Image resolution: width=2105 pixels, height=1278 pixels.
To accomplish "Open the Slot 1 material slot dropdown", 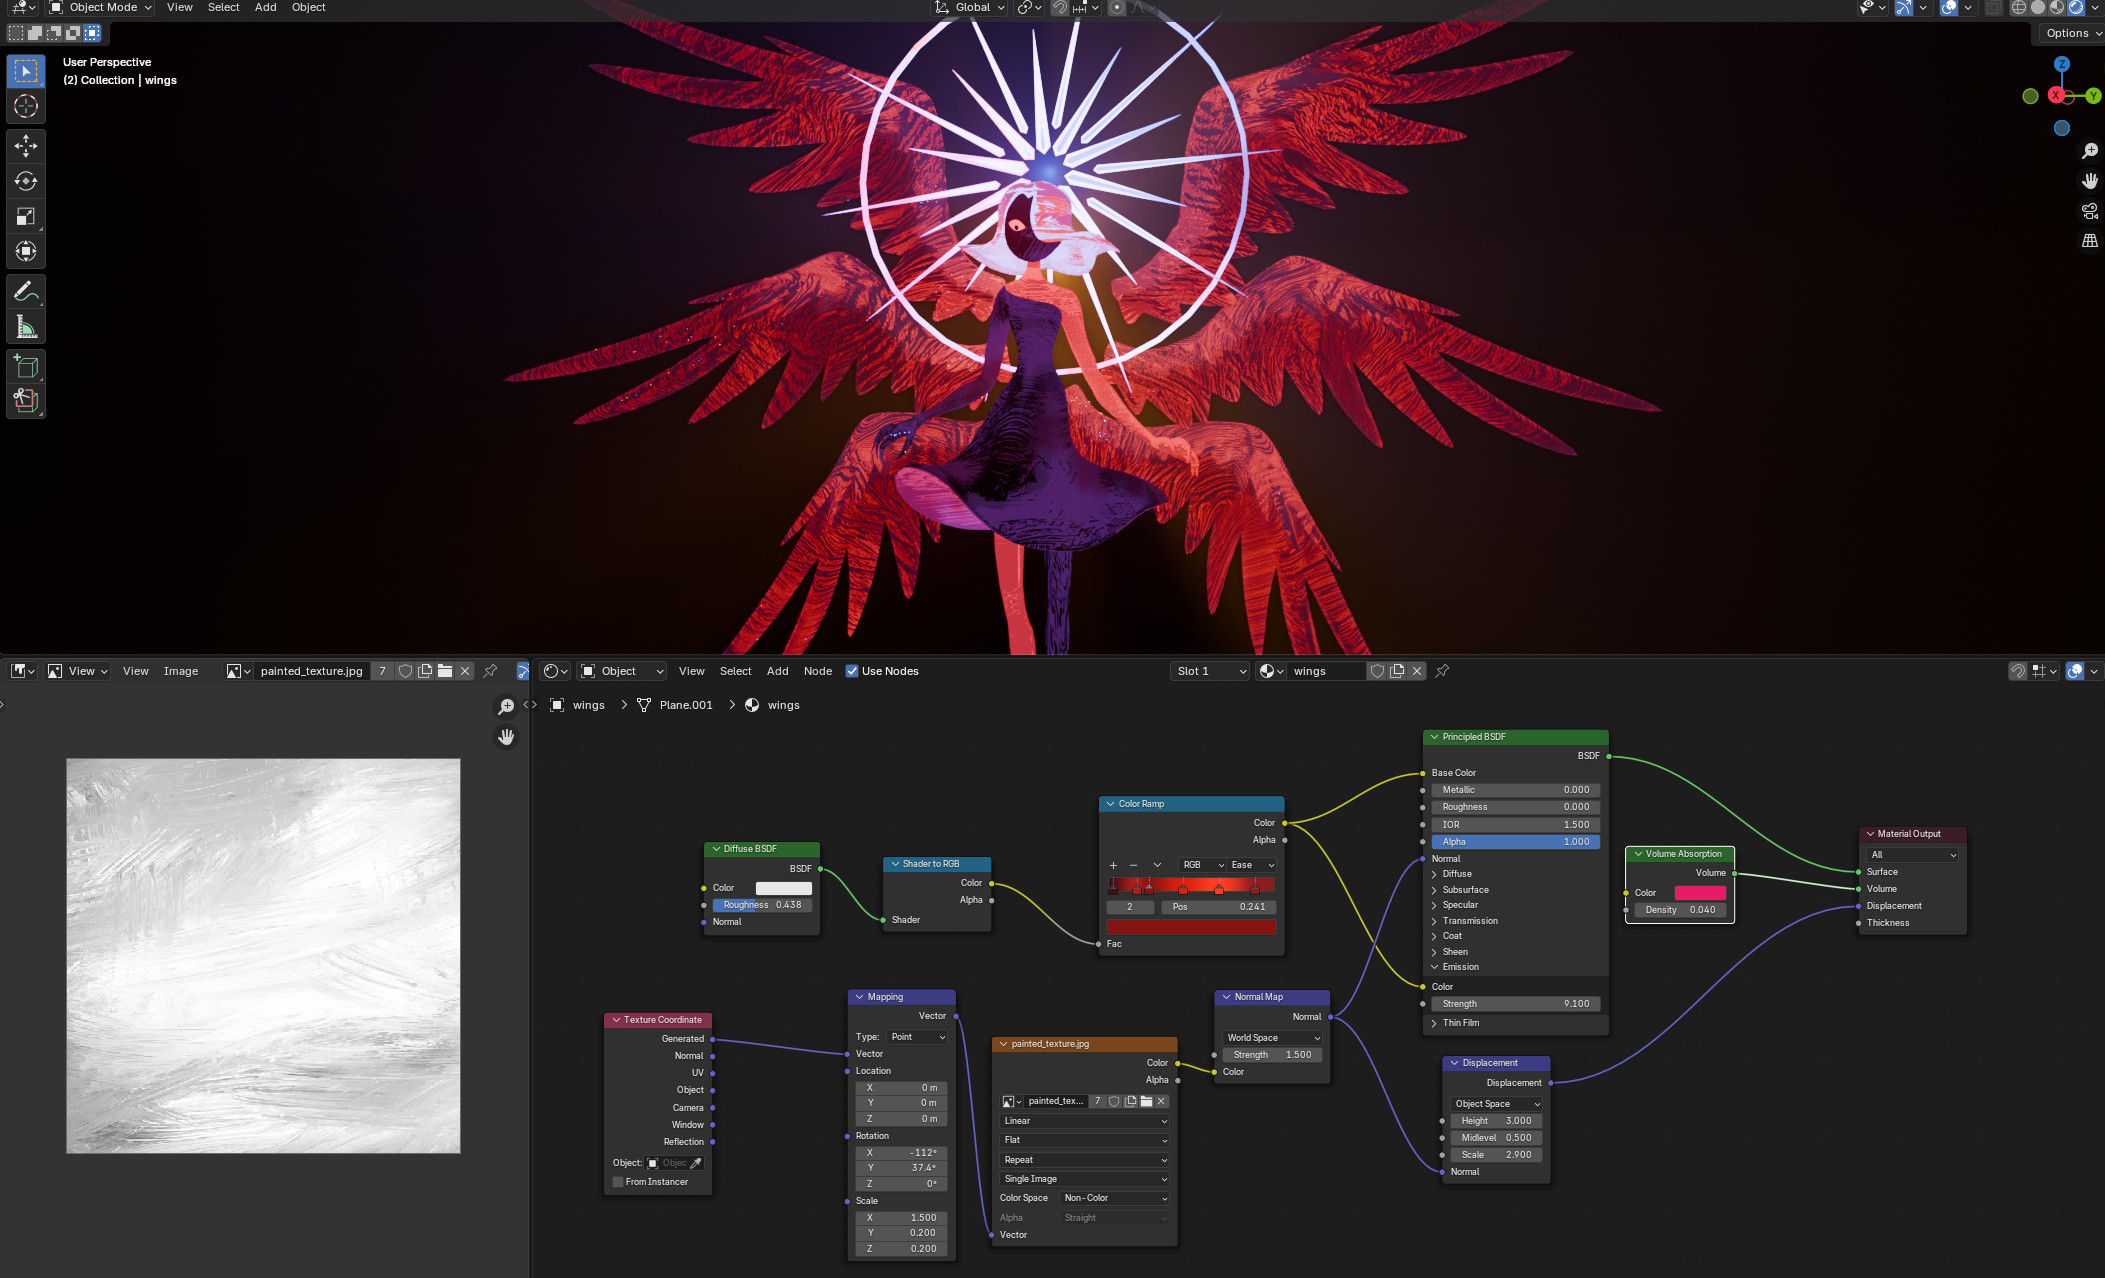I will (x=1210, y=671).
